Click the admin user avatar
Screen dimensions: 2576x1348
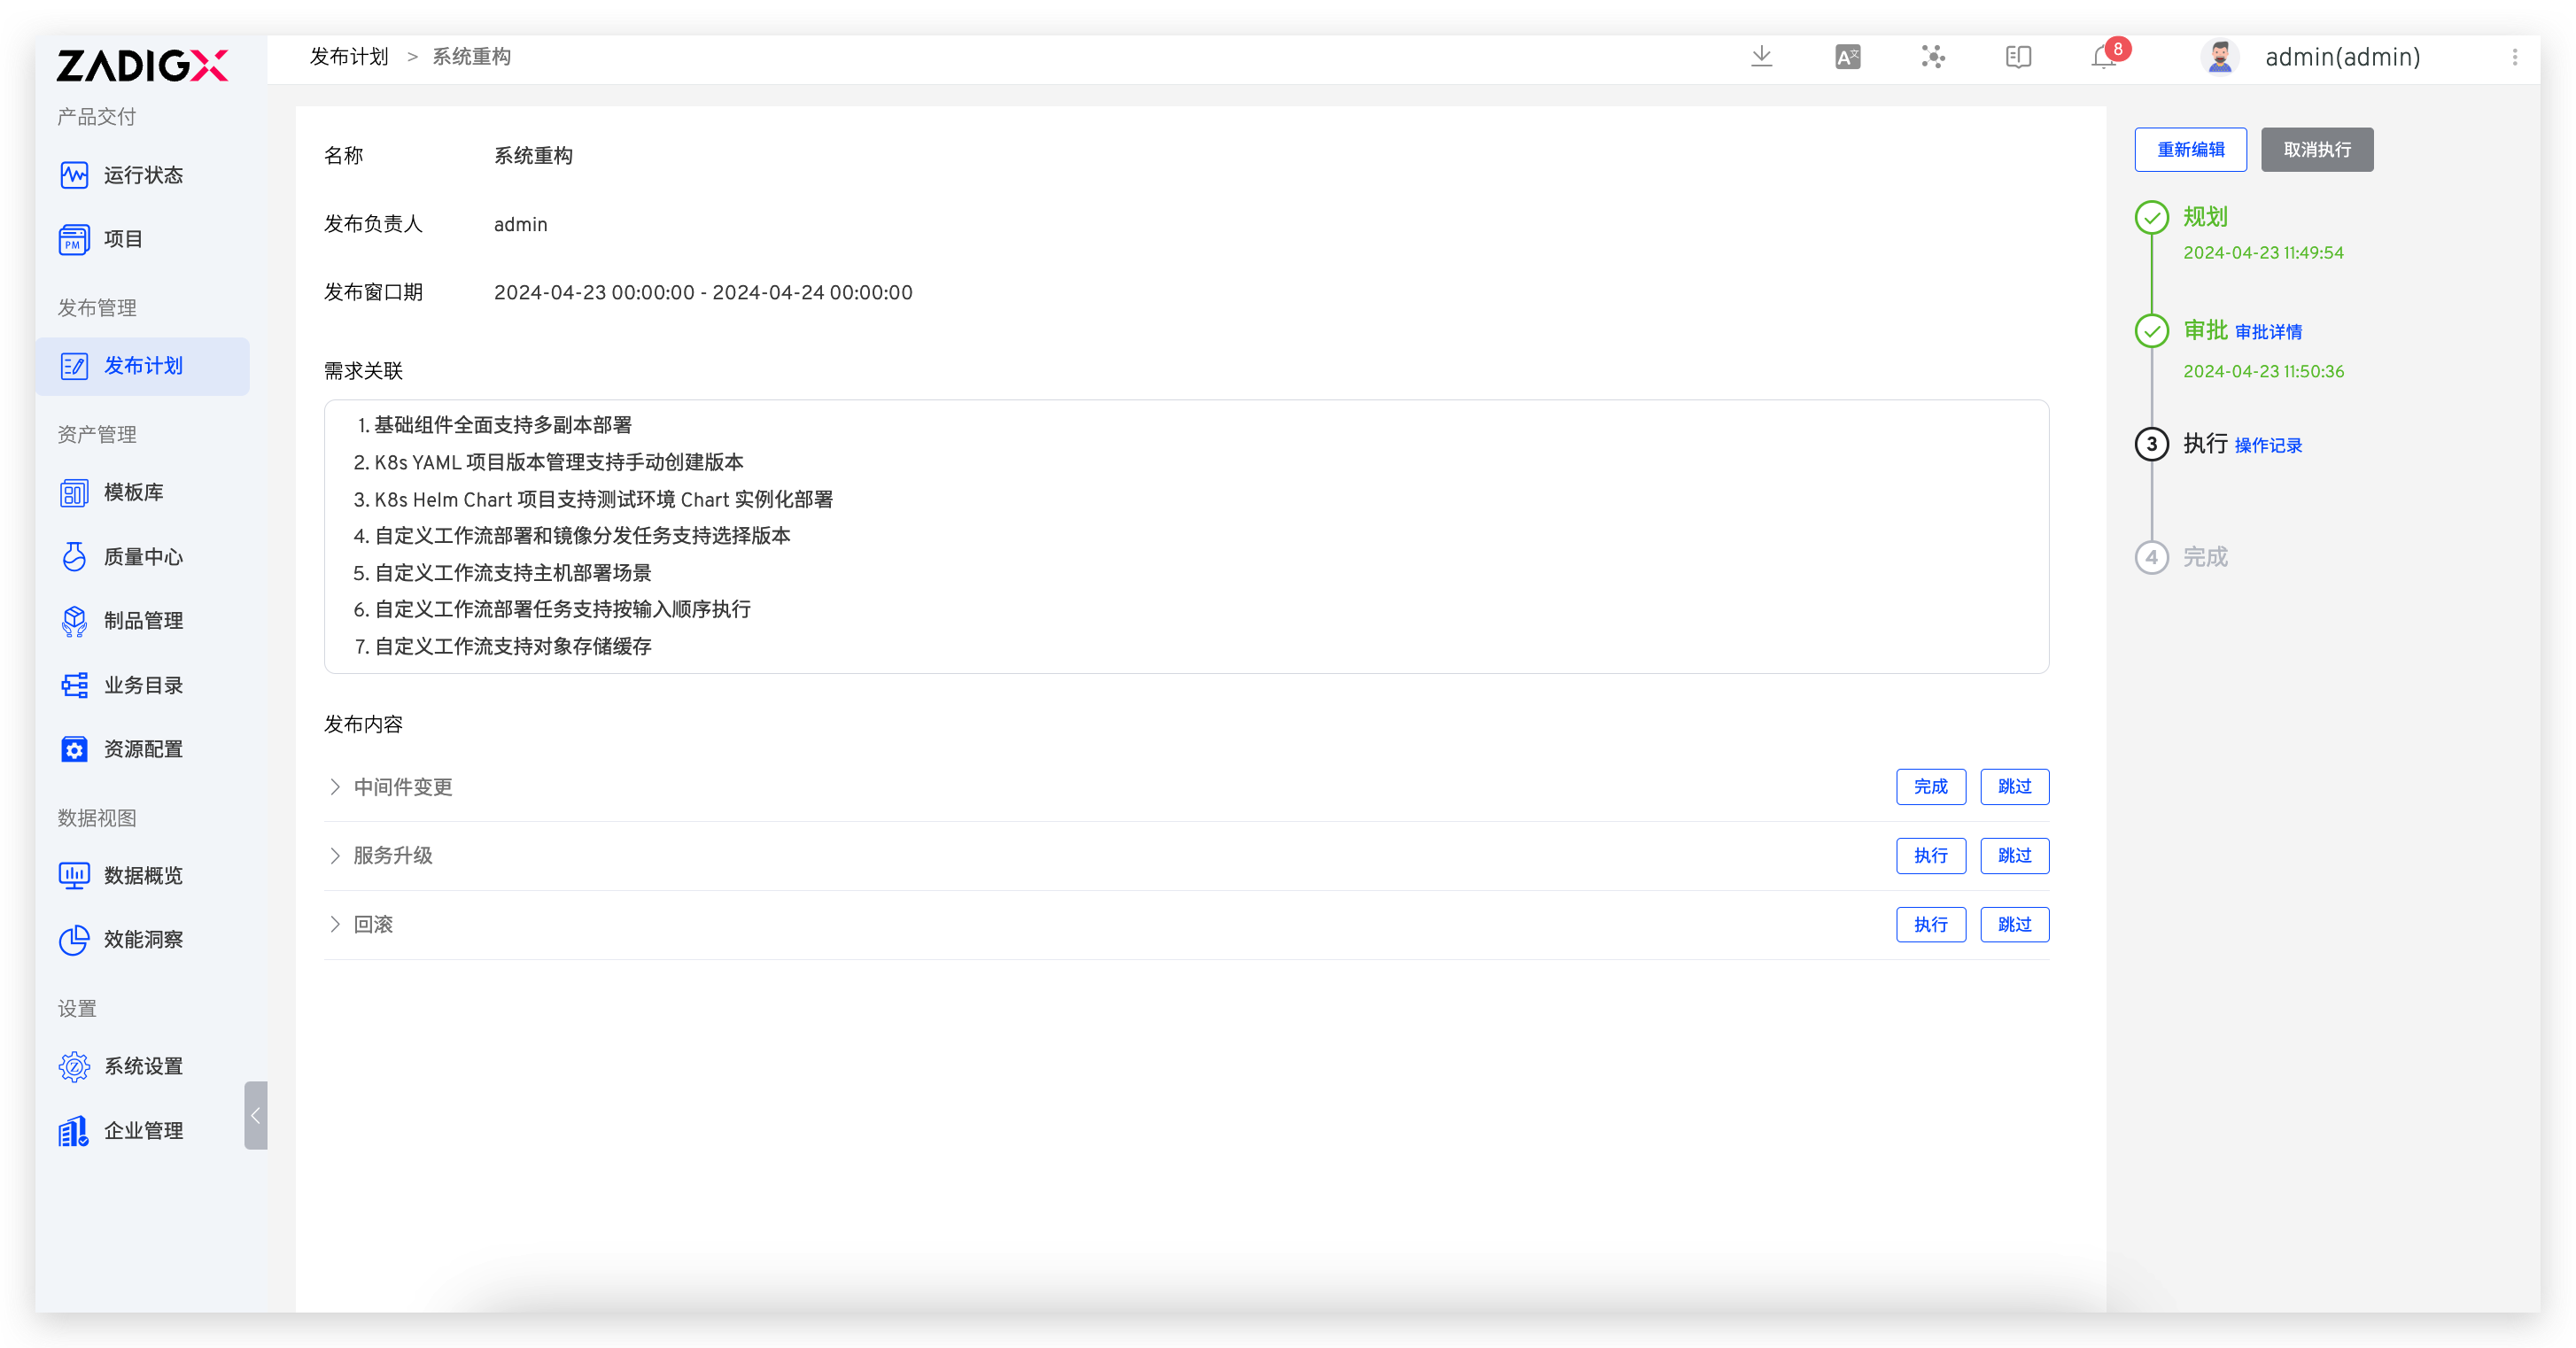2220,57
